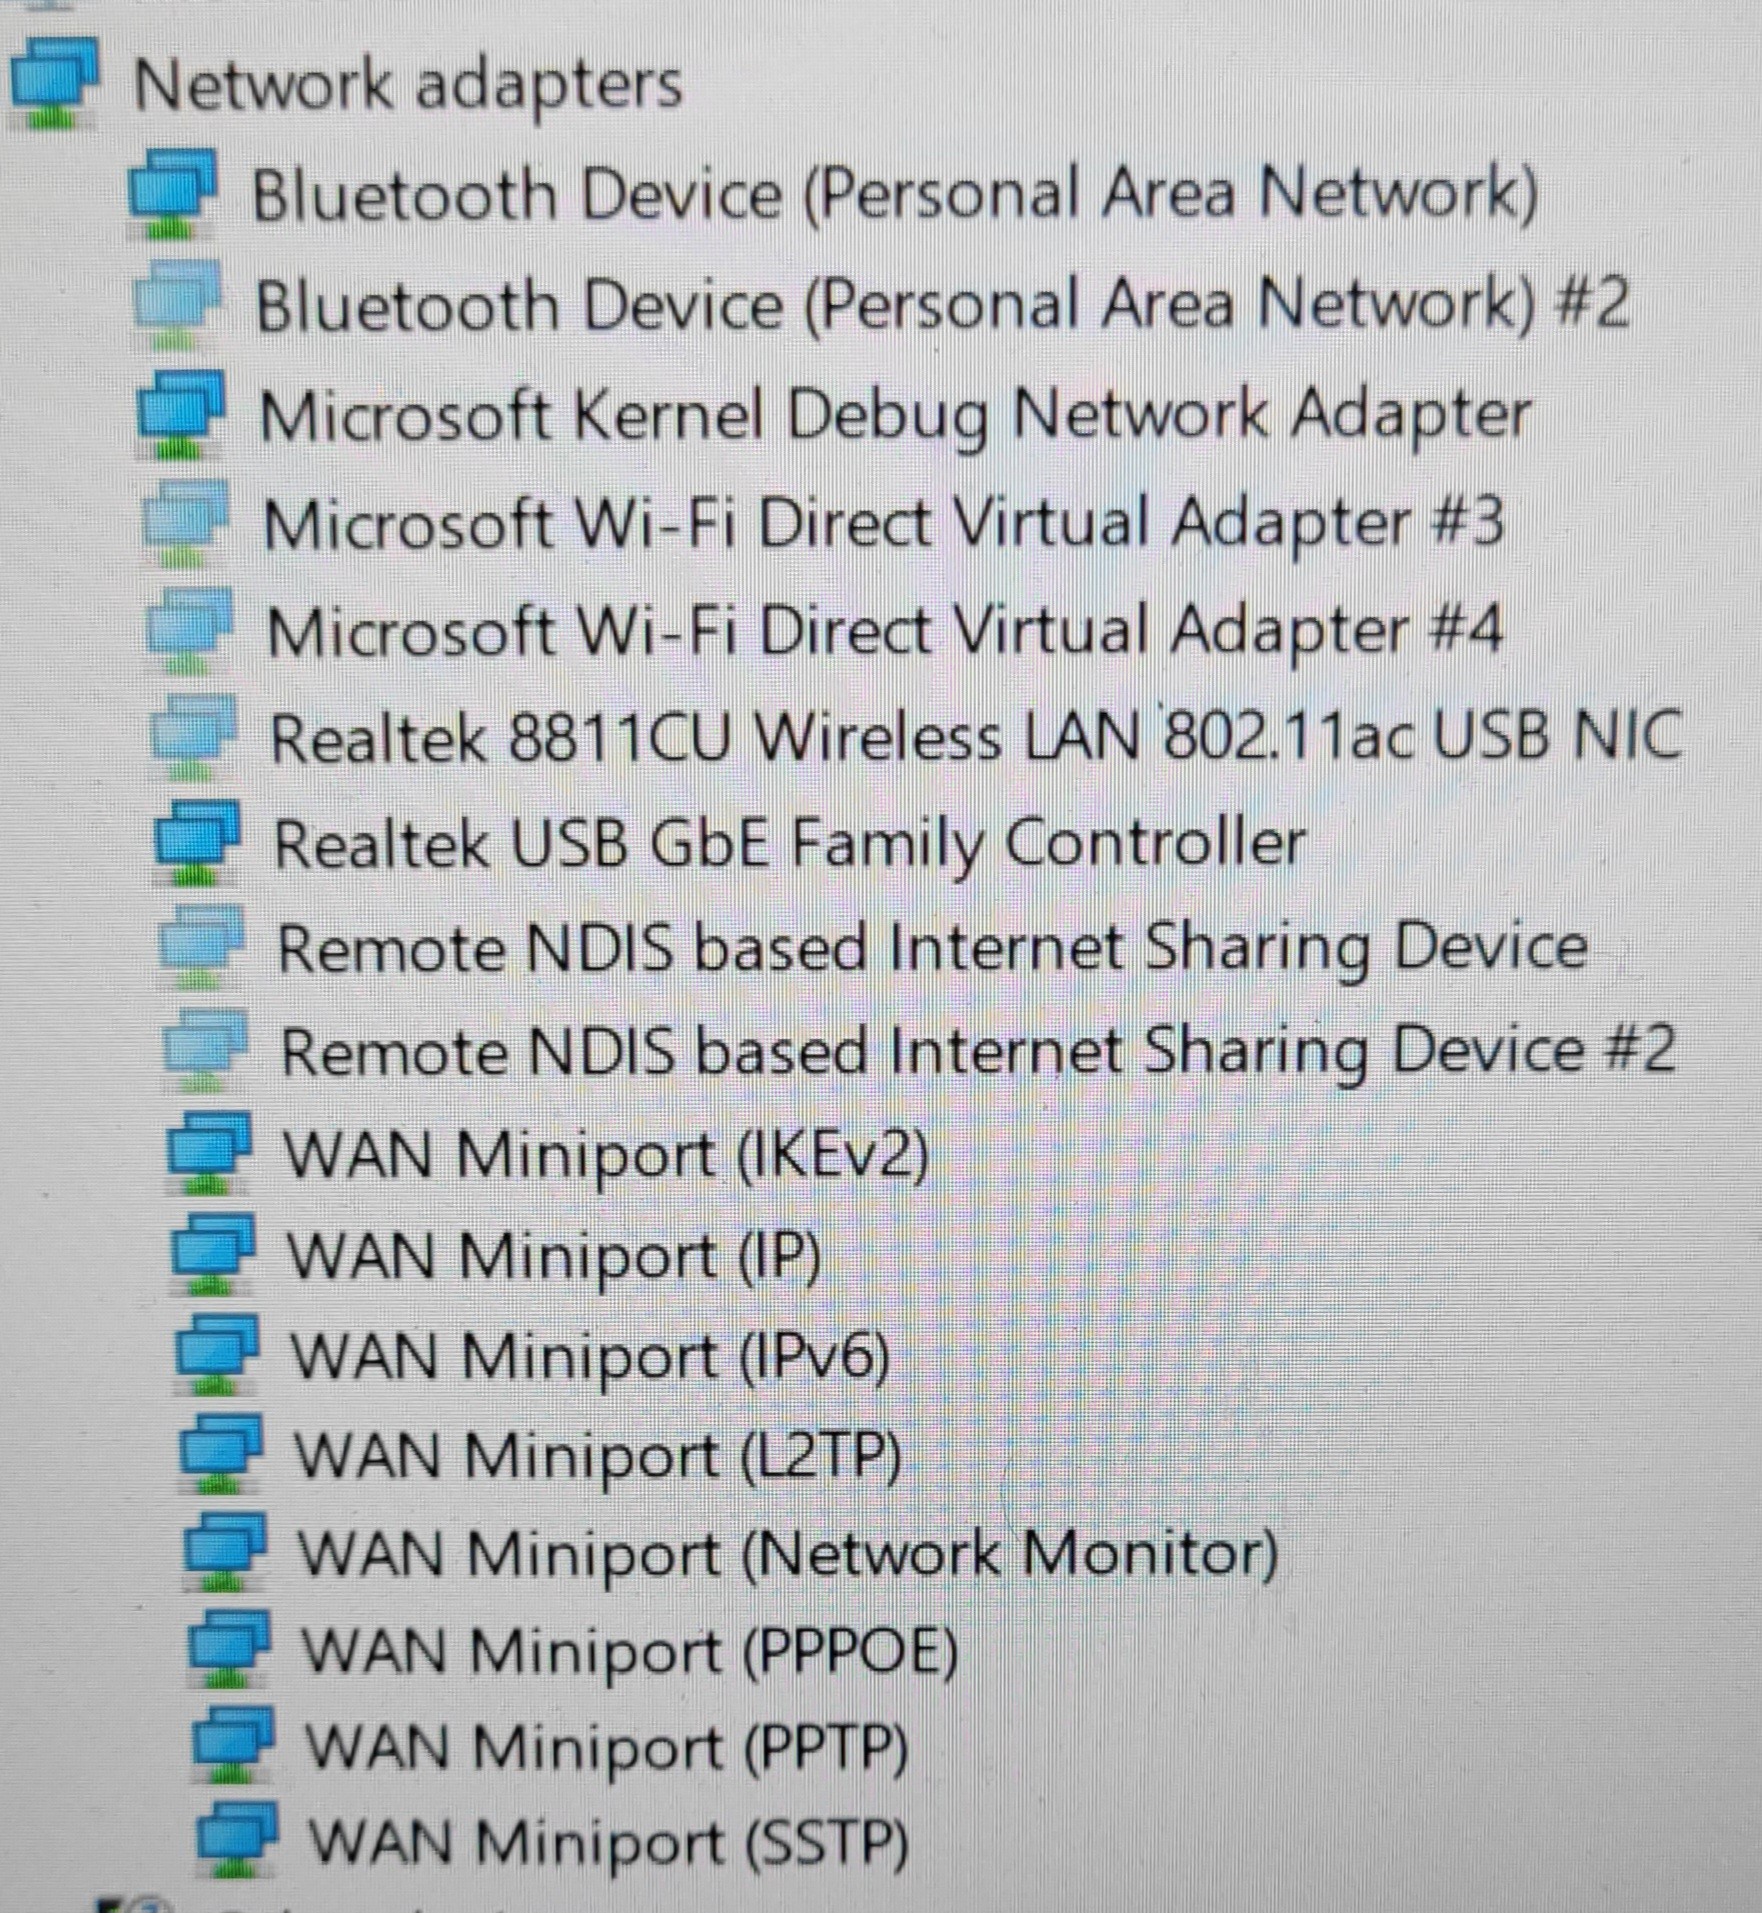Select the Network adapters category label
Image resolution: width=1762 pixels, height=1913 pixels.
click(408, 84)
